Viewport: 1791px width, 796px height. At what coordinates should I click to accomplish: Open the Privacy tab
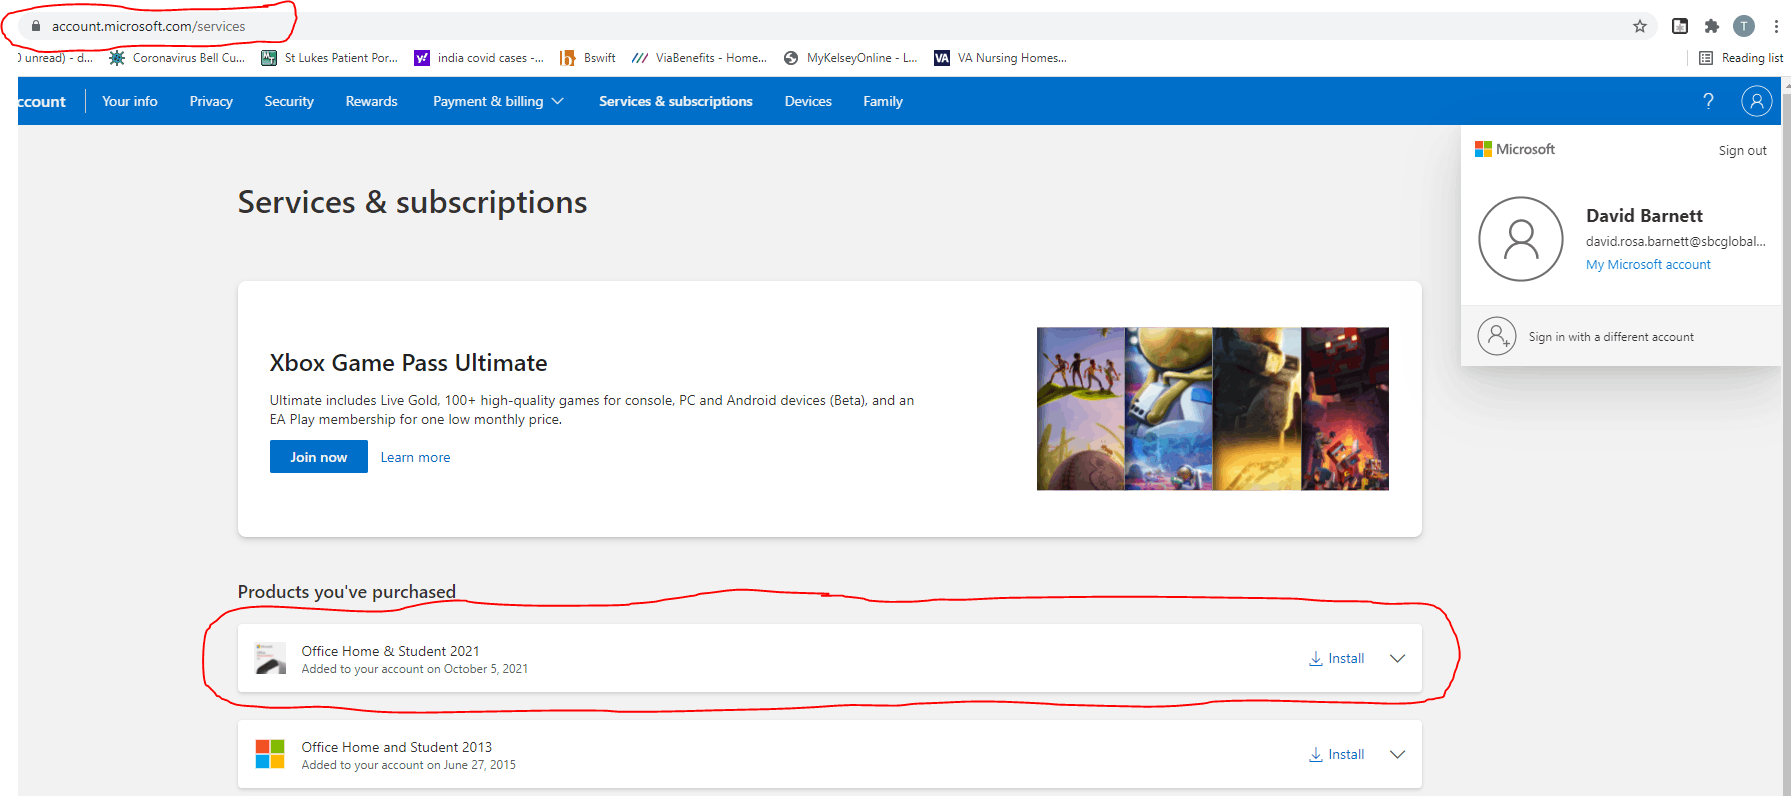click(x=211, y=101)
